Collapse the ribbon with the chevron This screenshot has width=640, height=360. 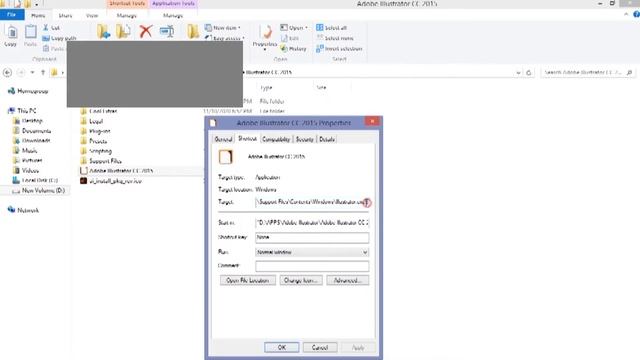click(x=626, y=14)
